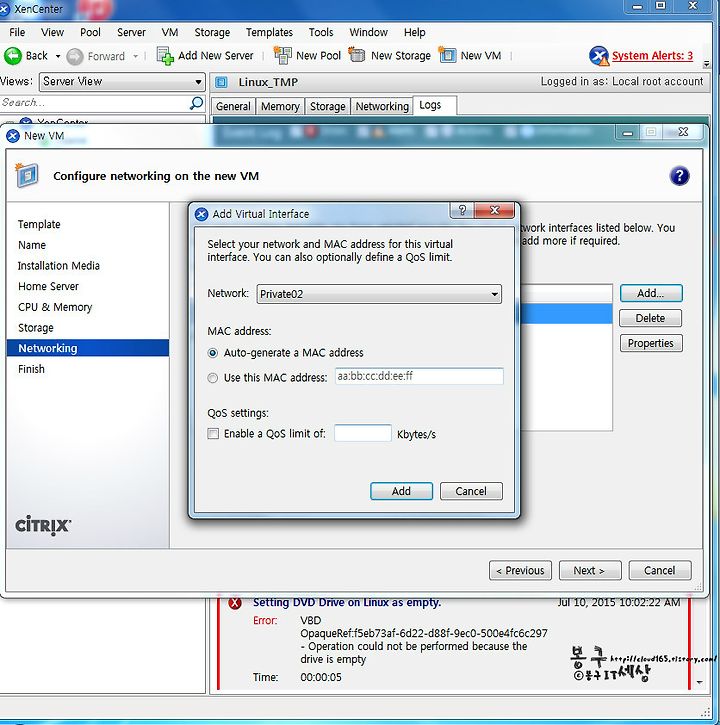Select the Finish wizard step
This screenshot has width=720, height=725.
[x=31, y=369]
